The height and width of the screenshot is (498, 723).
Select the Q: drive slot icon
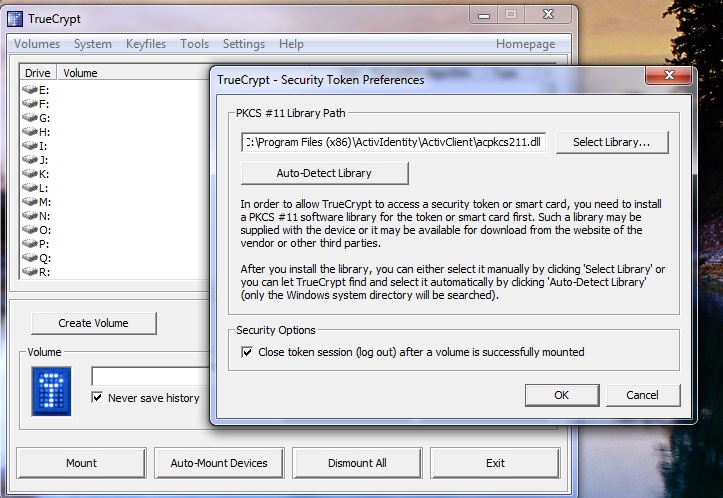[x=30, y=257]
